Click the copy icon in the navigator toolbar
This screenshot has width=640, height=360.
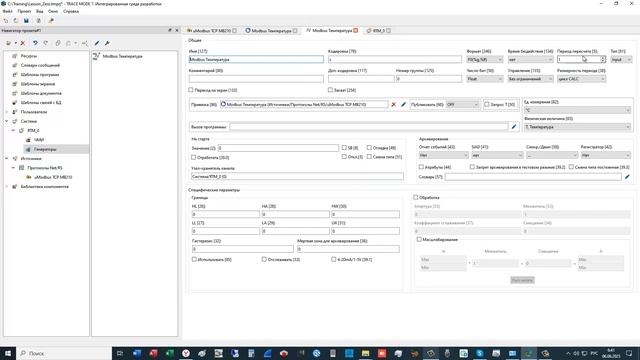58,43
